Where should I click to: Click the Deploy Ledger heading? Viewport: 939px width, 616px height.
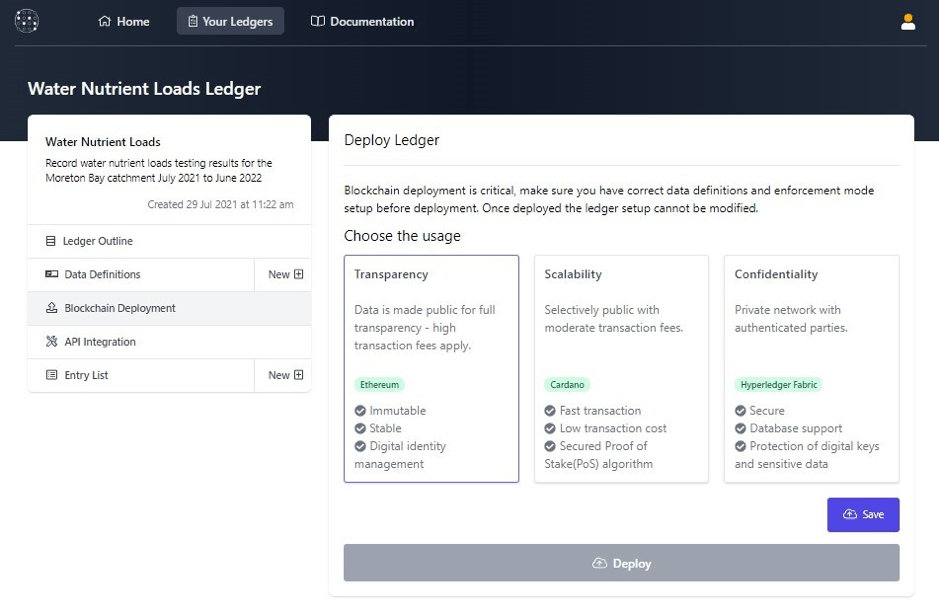tap(392, 140)
